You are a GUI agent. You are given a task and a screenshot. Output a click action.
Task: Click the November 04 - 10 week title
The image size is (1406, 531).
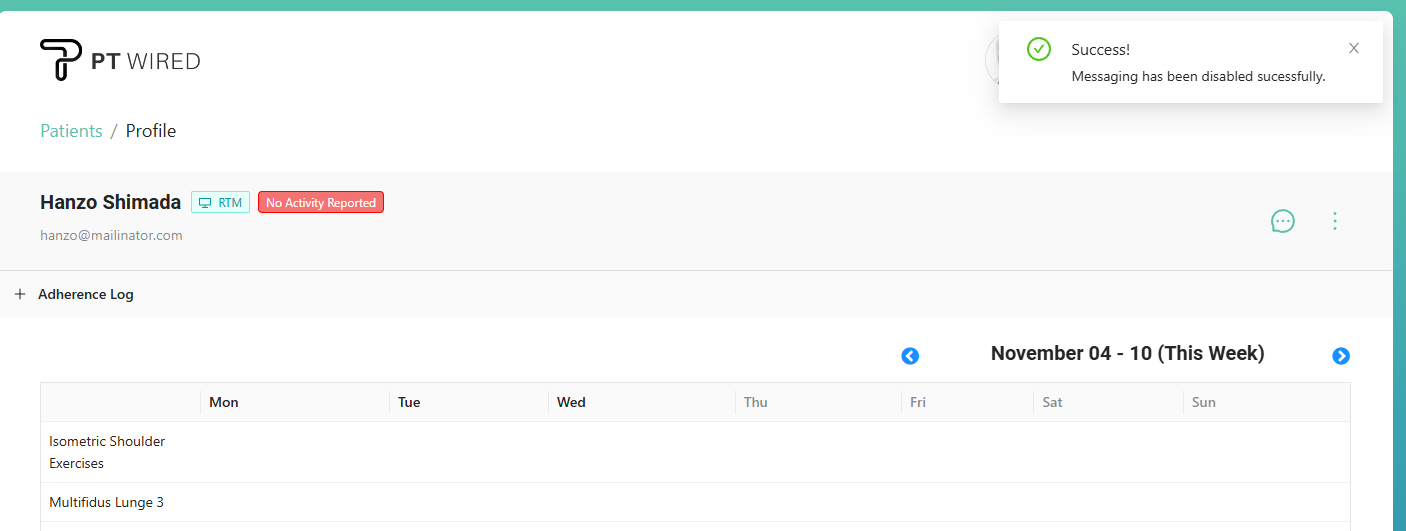(1127, 353)
